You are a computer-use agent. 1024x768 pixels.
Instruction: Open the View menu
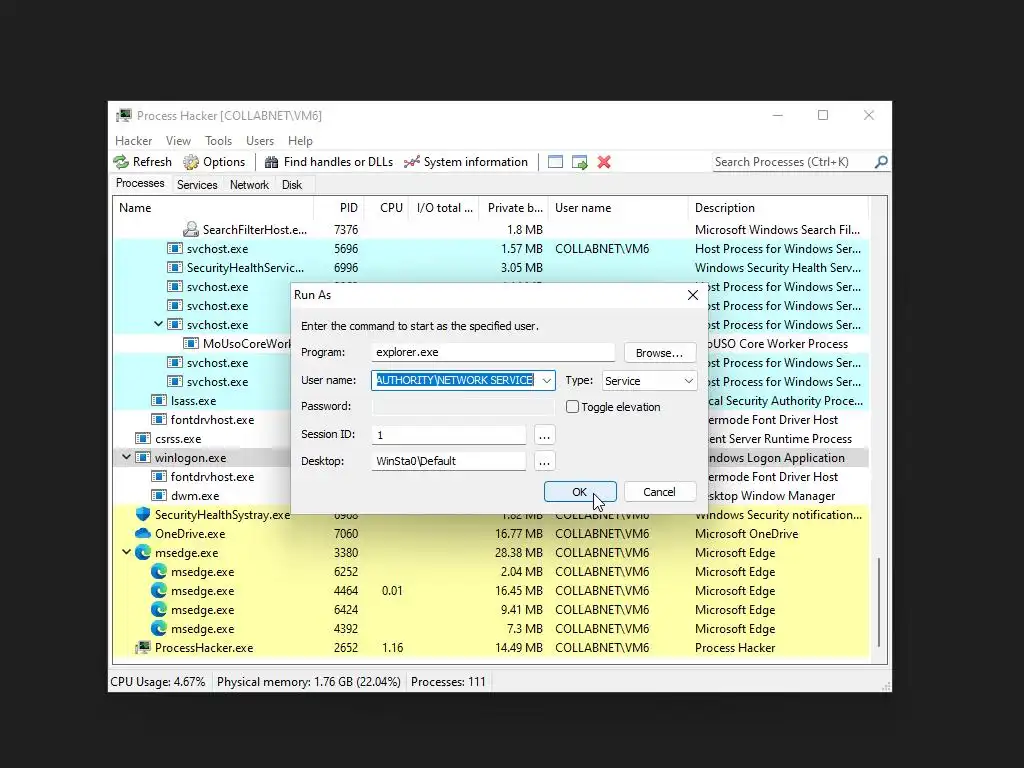[x=178, y=141]
